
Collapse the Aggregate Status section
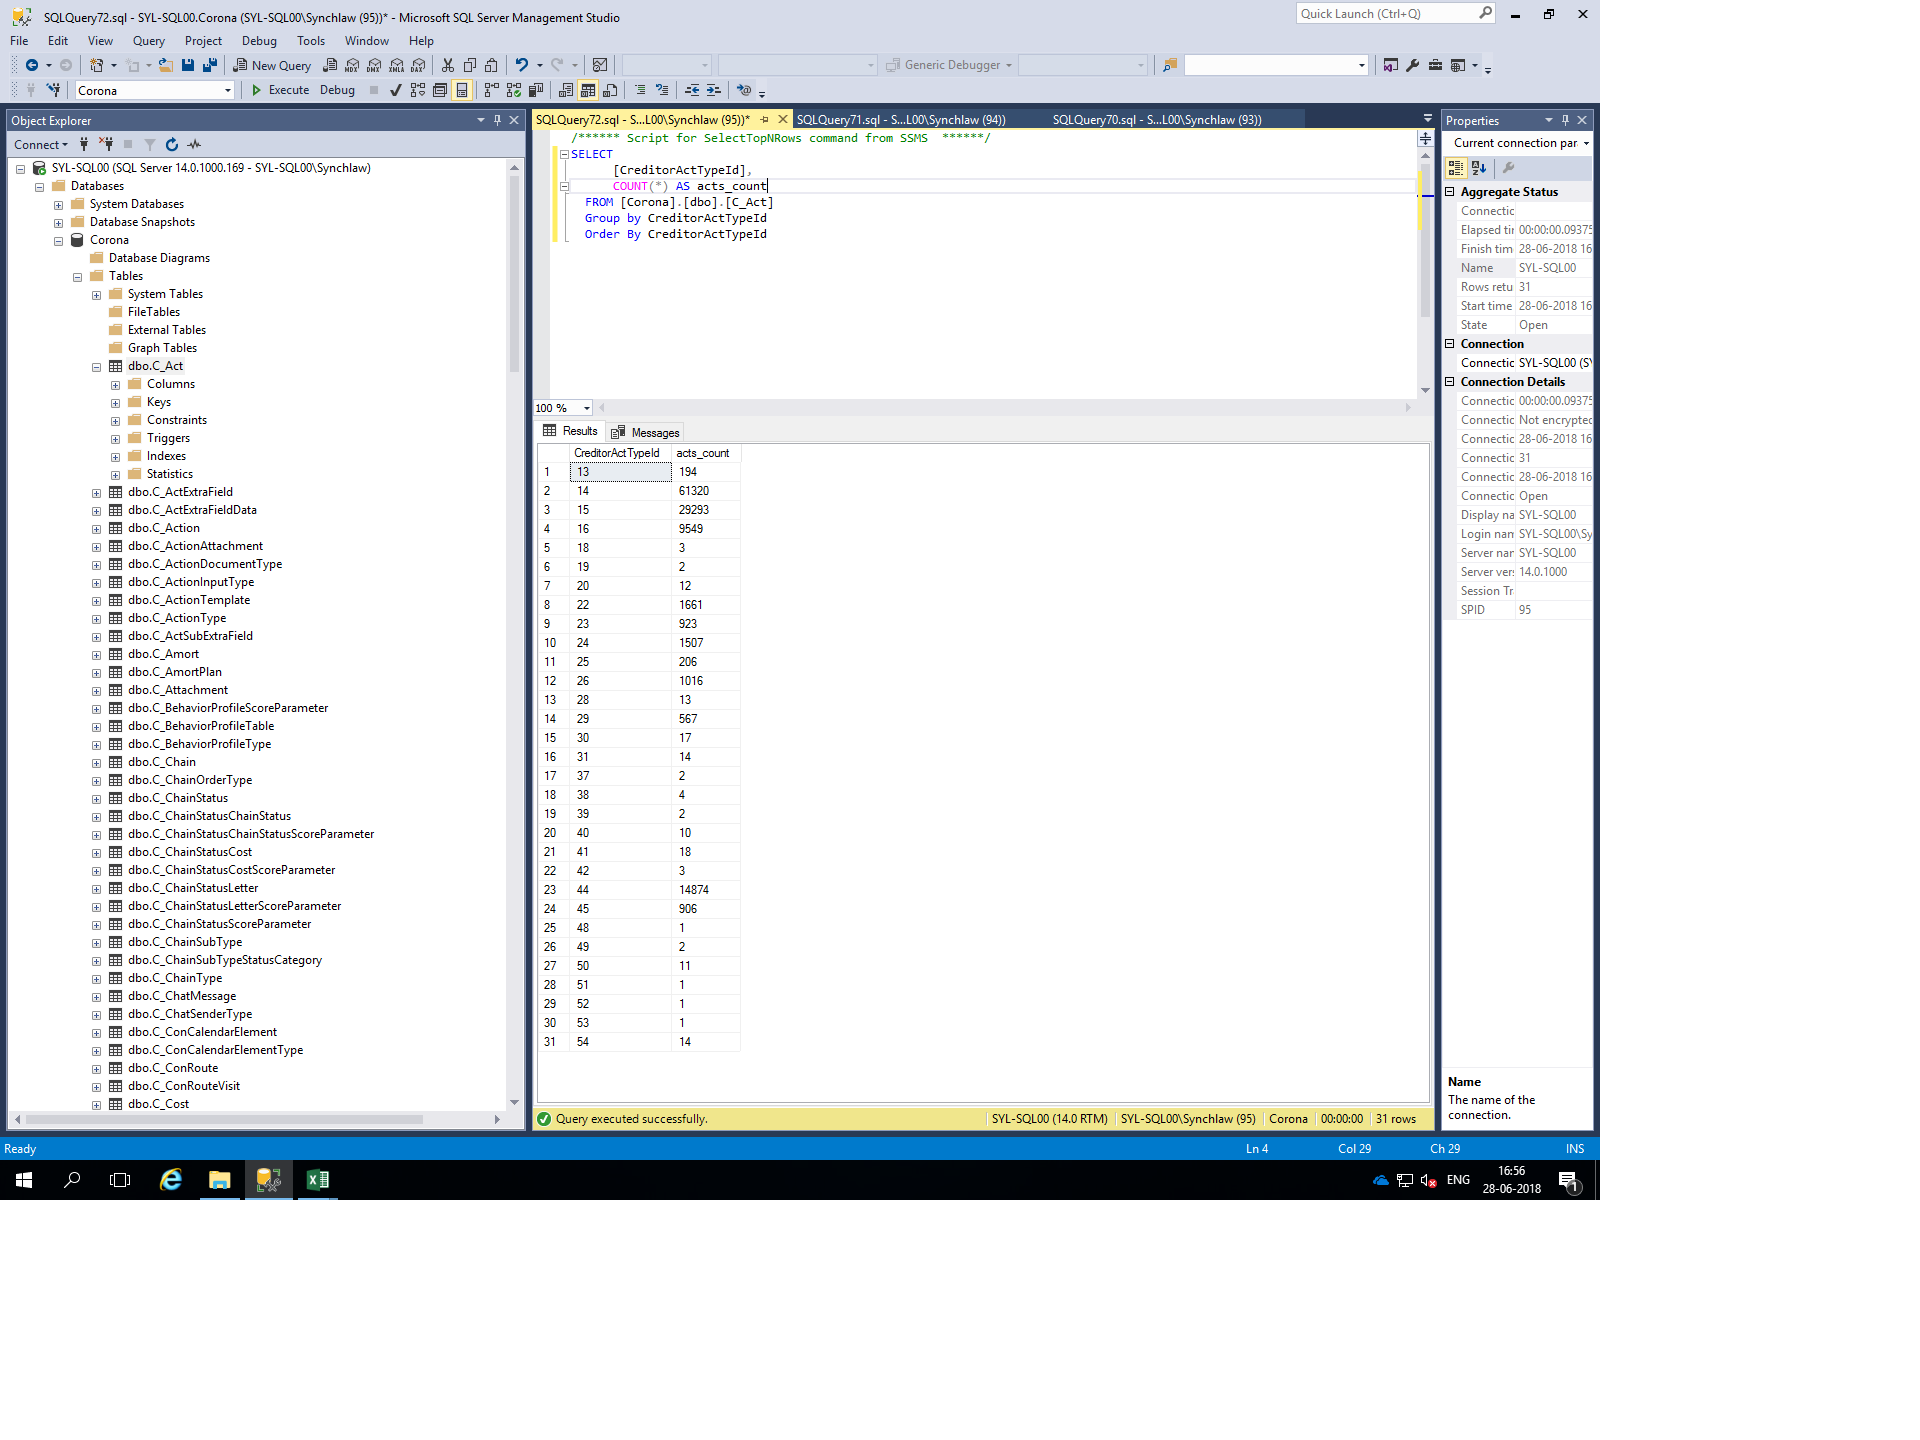(x=1450, y=192)
